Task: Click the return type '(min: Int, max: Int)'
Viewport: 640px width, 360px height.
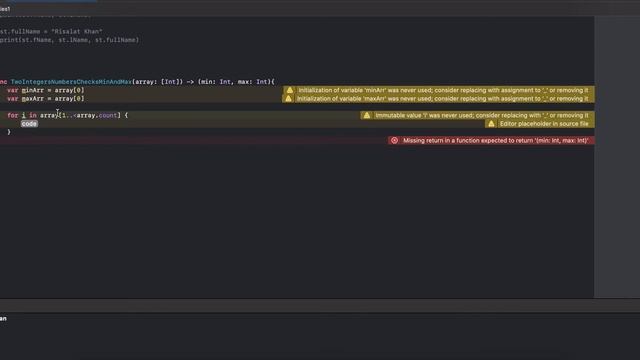Action: [234, 82]
